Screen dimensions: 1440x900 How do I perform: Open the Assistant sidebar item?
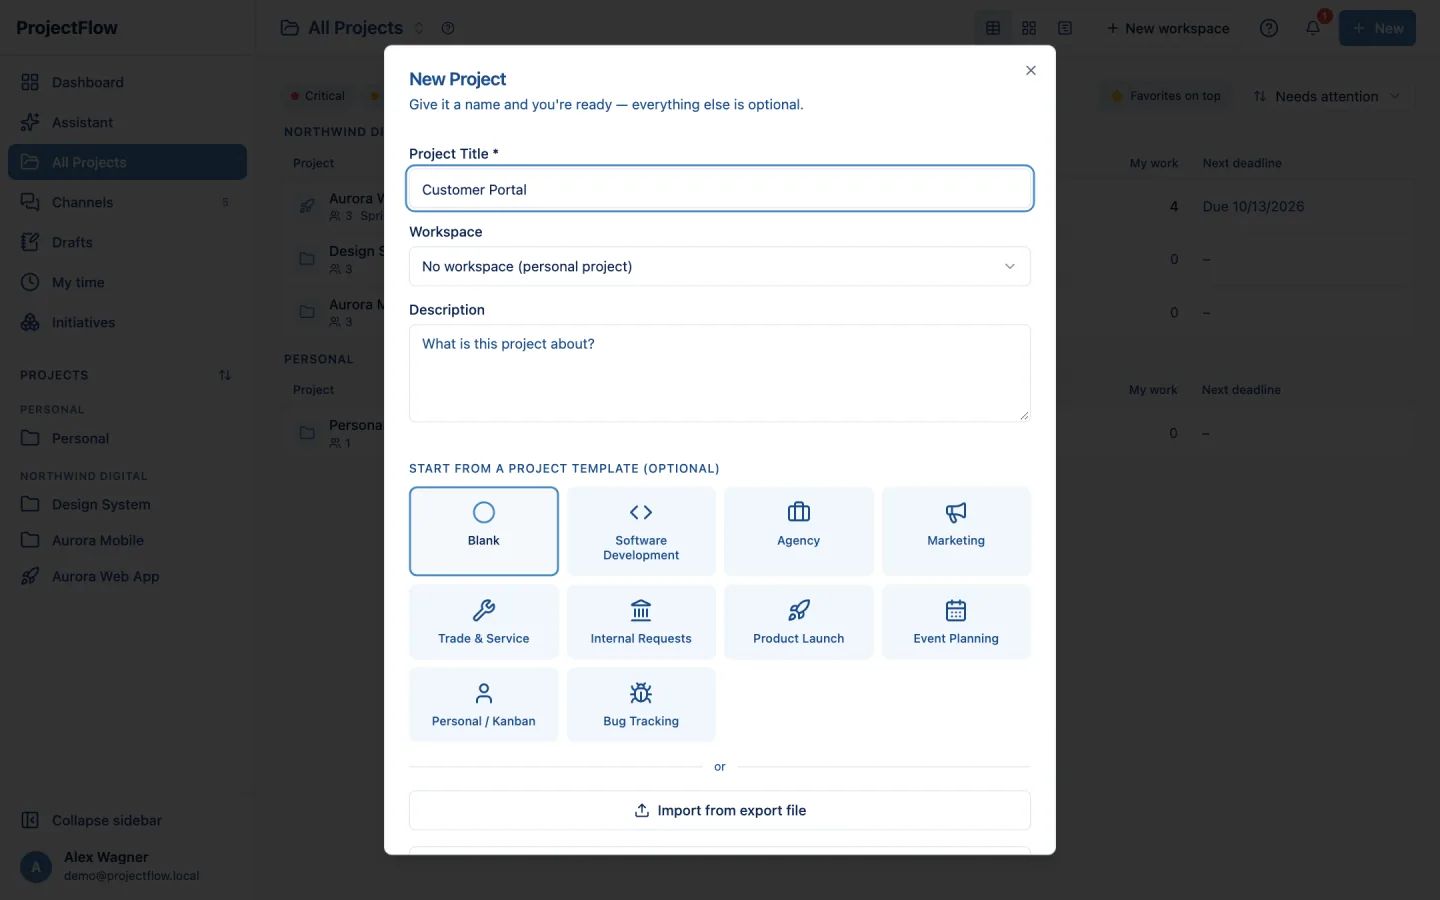tap(127, 122)
